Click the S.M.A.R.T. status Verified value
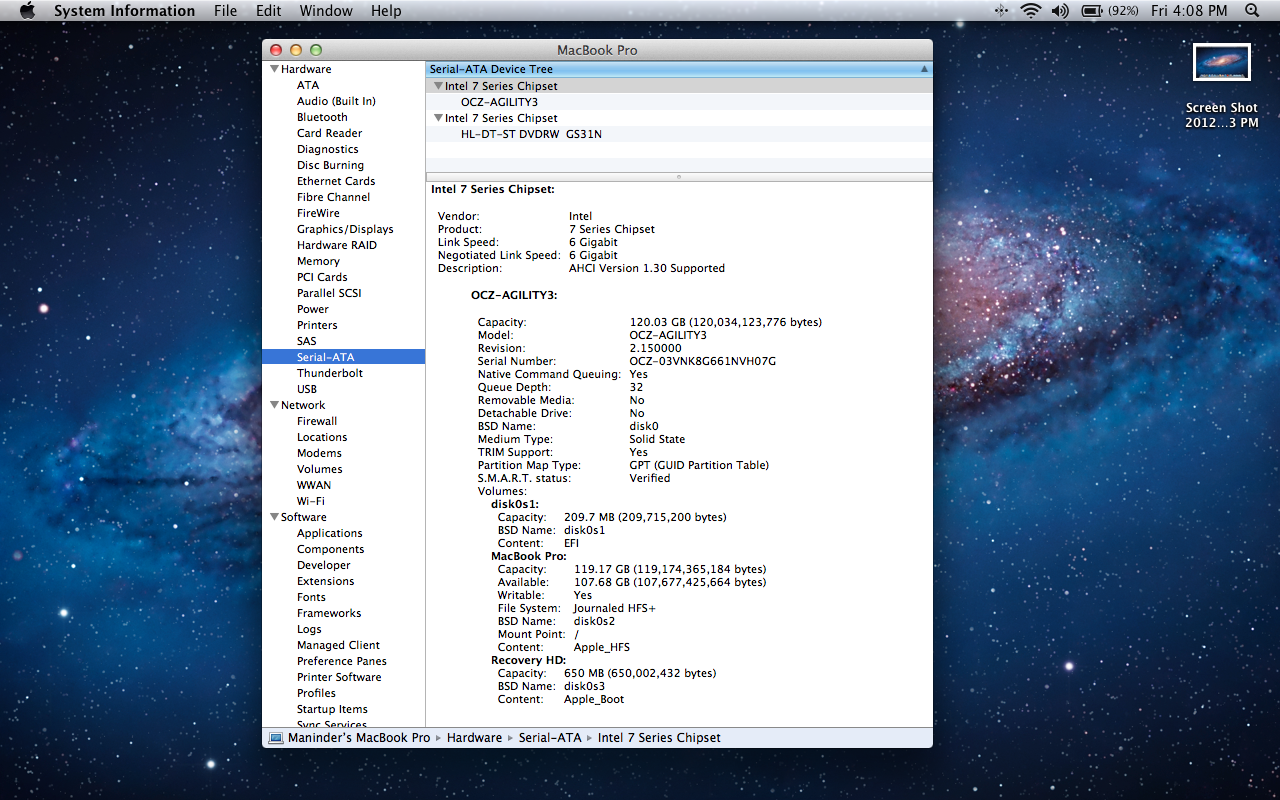The height and width of the screenshot is (800, 1280). click(650, 478)
